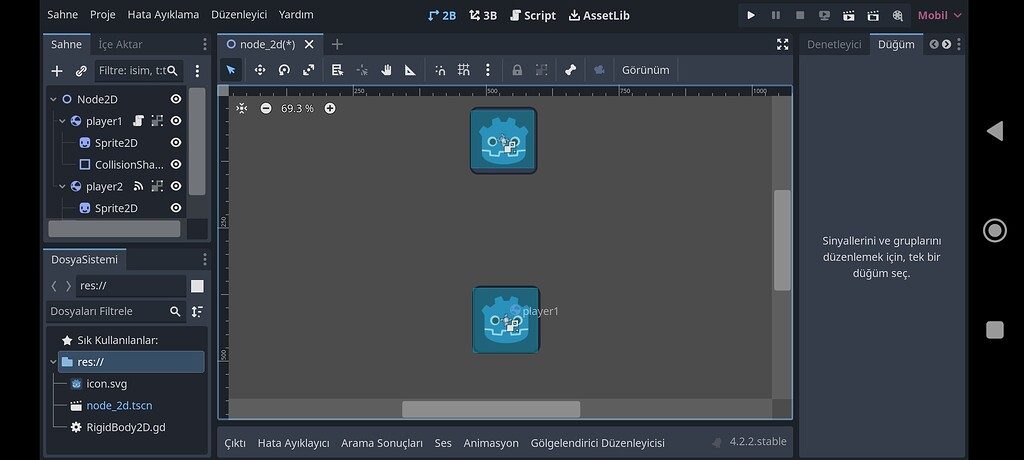Click the camera override icon

point(600,70)
